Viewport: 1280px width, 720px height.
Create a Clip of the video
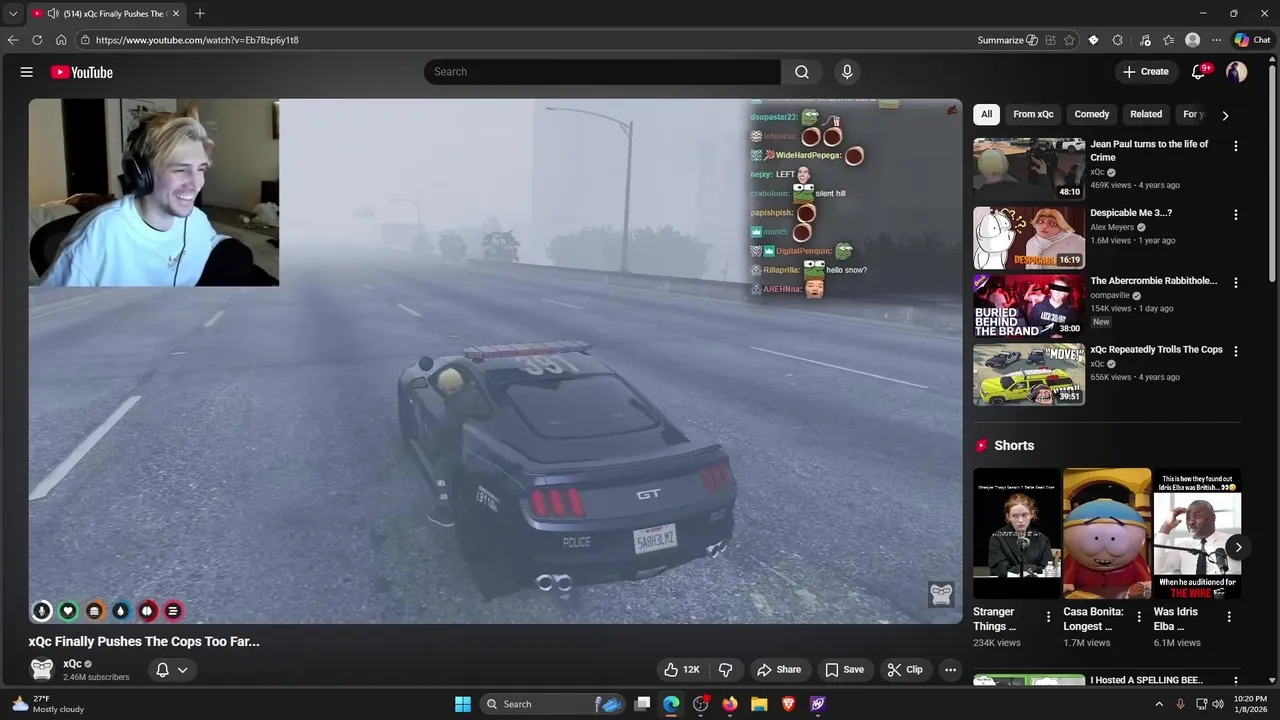(905, 670)
